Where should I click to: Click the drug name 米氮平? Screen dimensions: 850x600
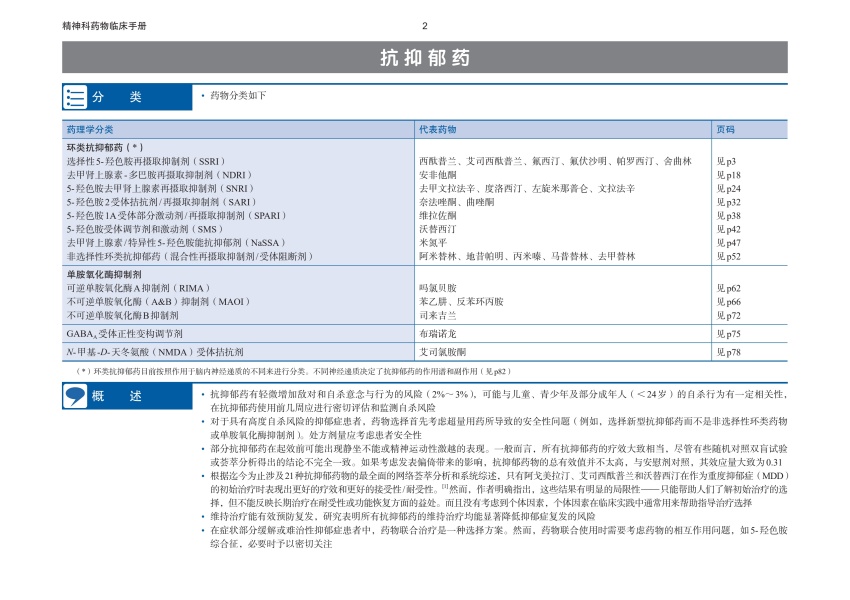[433, 242]
